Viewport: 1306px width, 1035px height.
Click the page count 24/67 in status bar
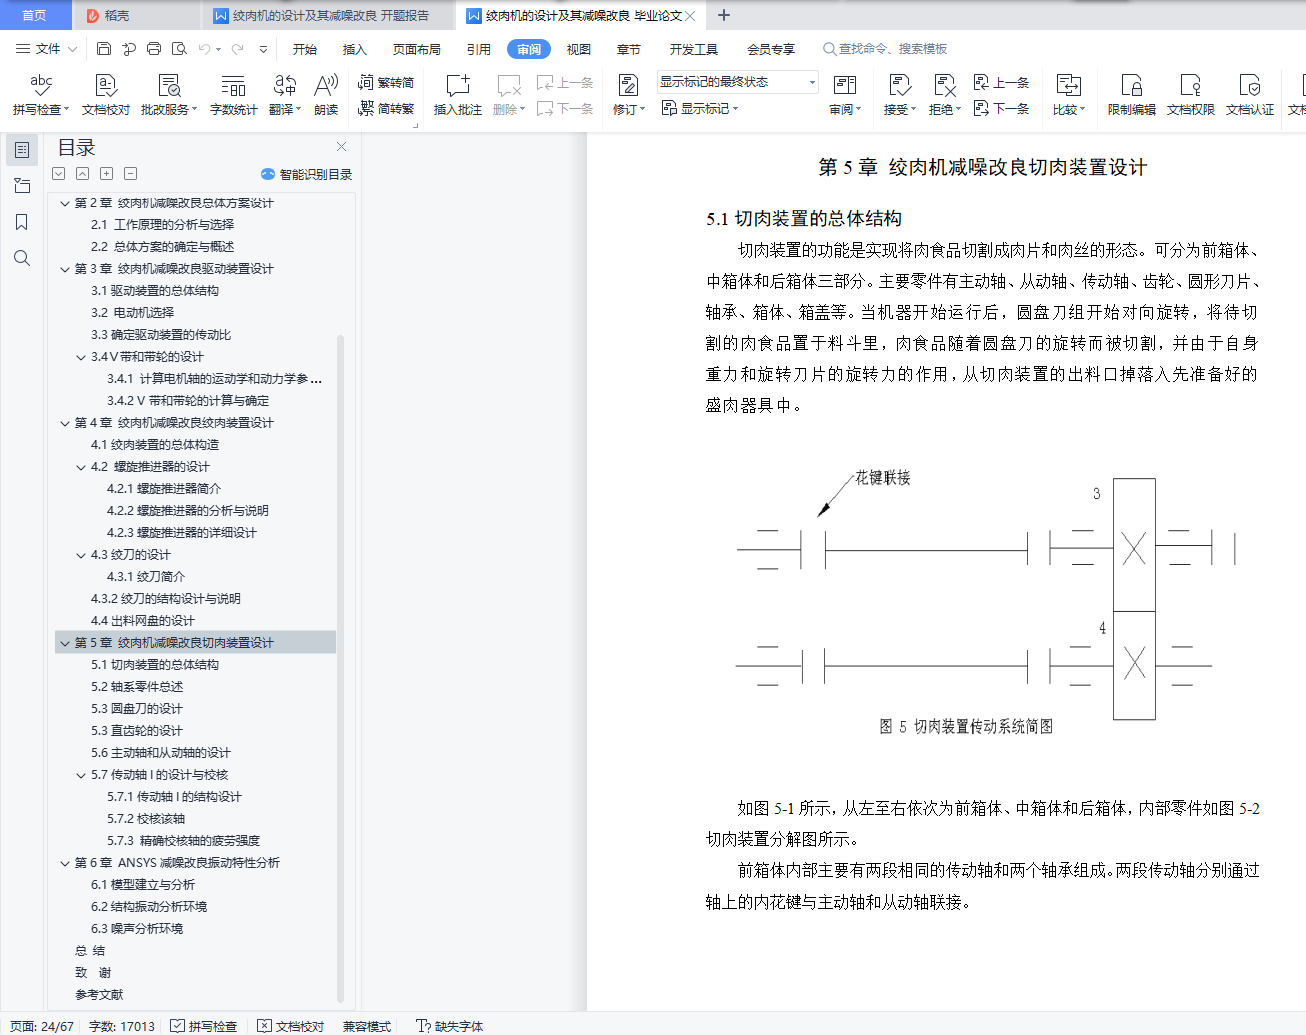(x=42, y=1026)
